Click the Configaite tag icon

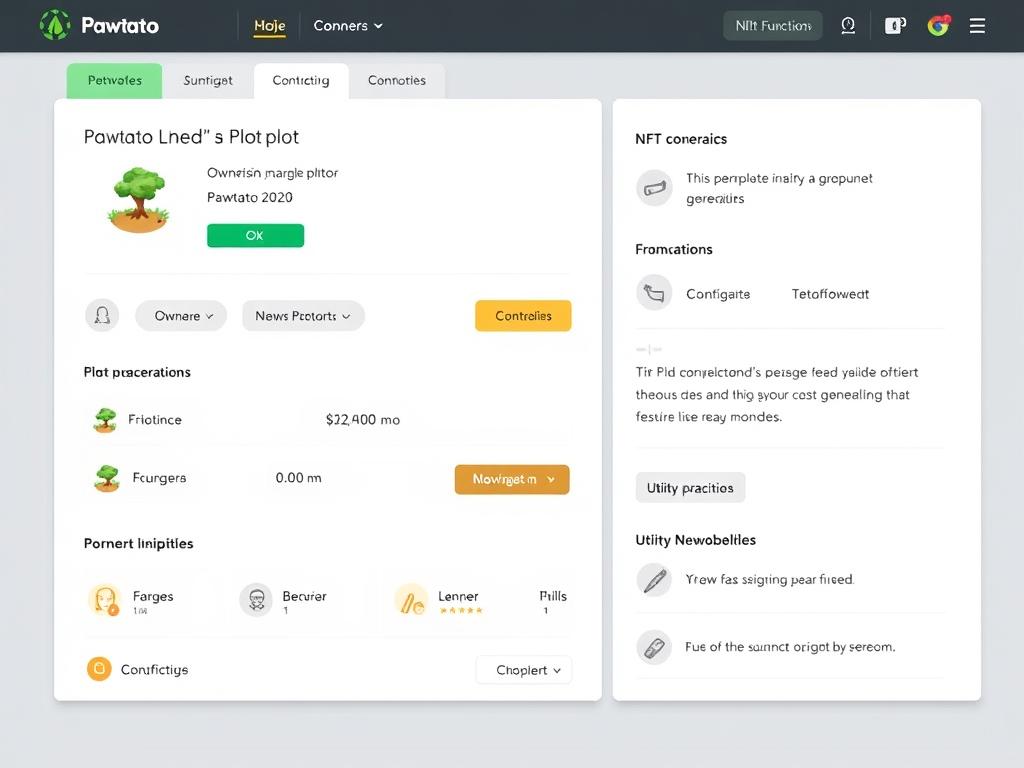654,293
